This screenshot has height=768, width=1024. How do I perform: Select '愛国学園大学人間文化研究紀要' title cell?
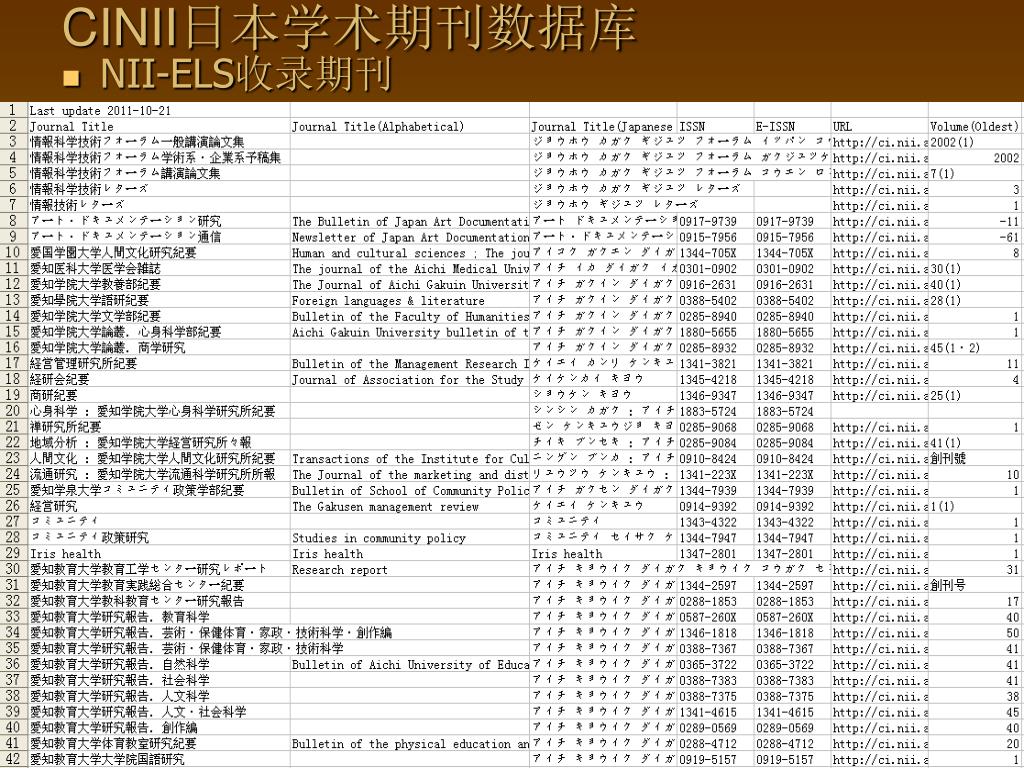tap(159, 253)
